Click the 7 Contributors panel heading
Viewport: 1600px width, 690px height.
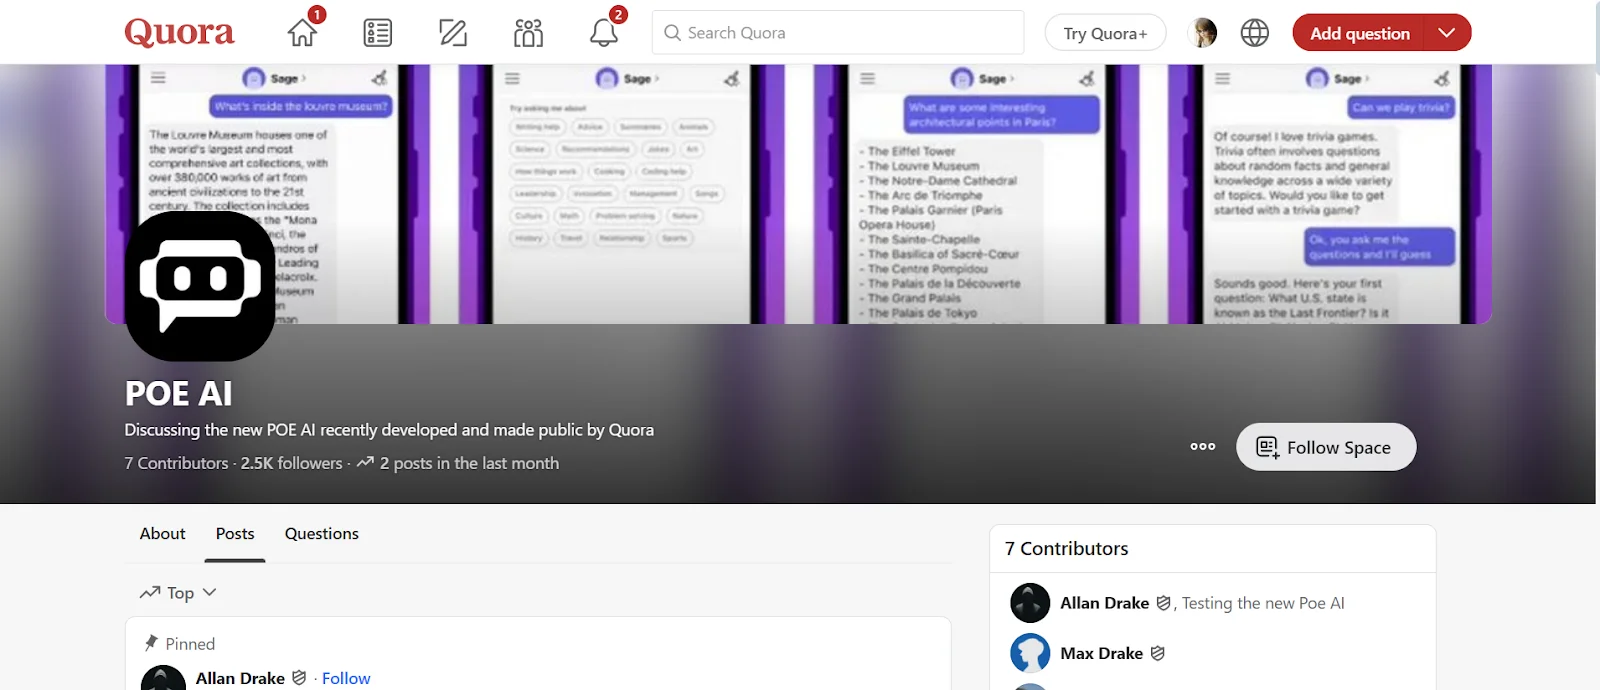tap(1066, 548)
